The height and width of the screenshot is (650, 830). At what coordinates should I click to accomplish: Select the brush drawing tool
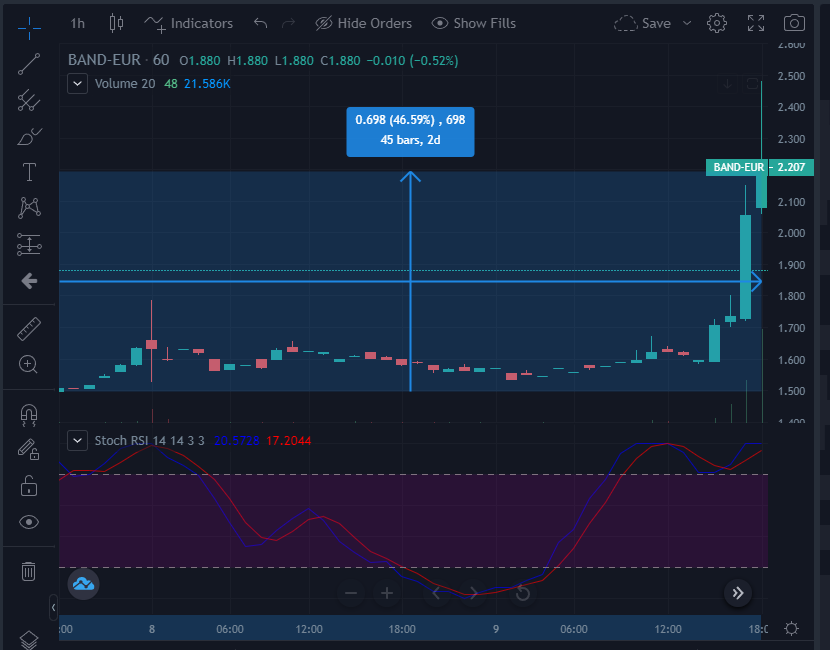29,137
